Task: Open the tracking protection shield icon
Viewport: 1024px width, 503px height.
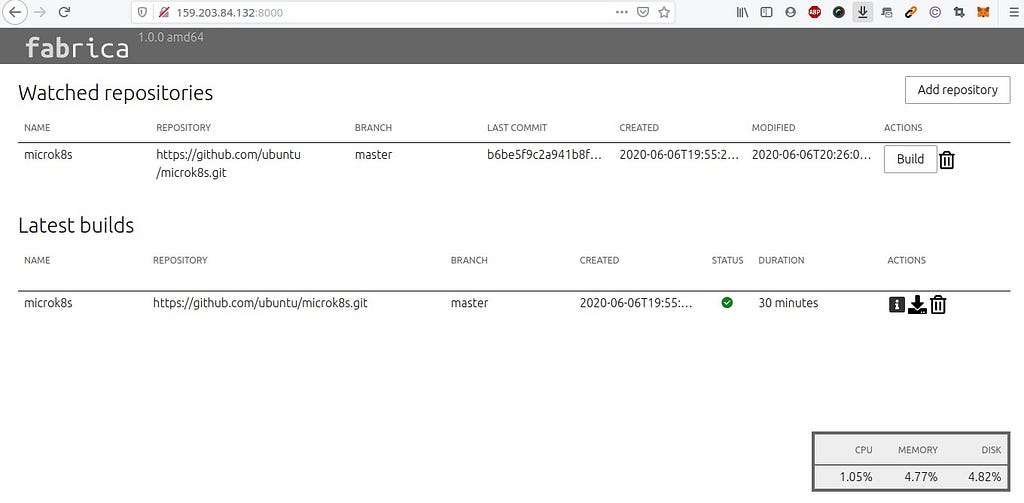Action: click(142, 12)
